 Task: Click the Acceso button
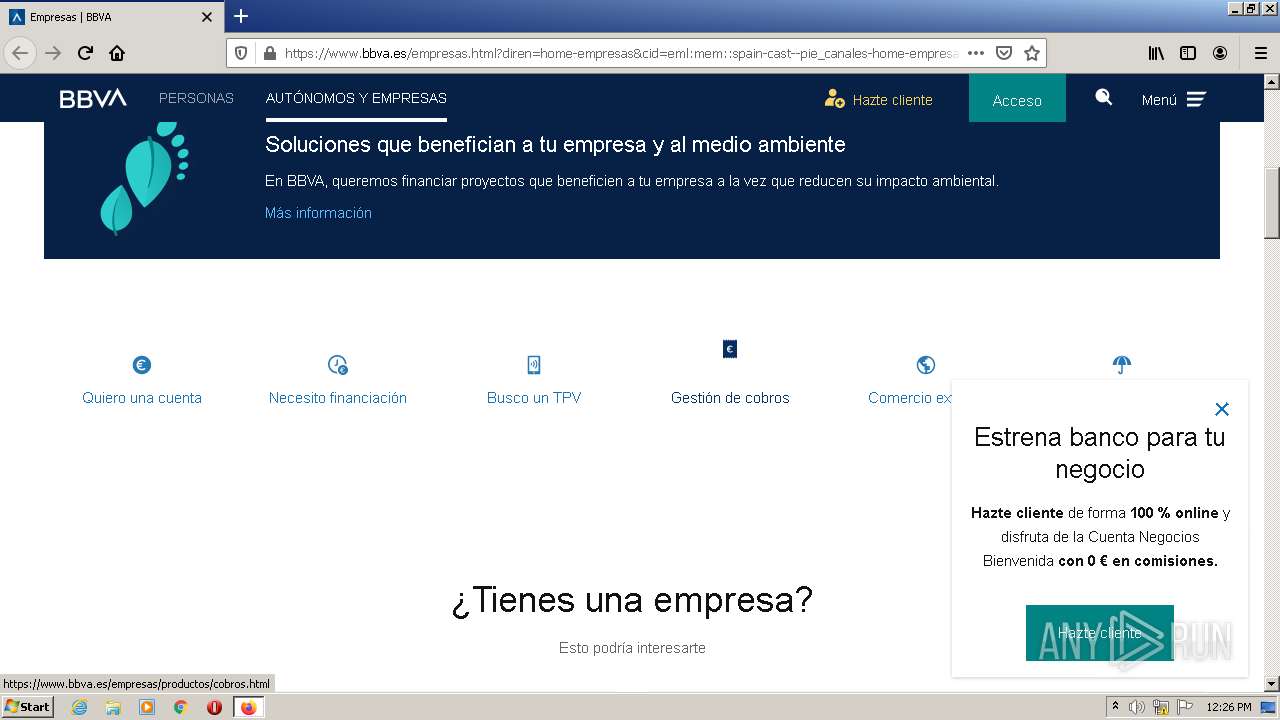pyautogui.click(x=1017, y=99)
